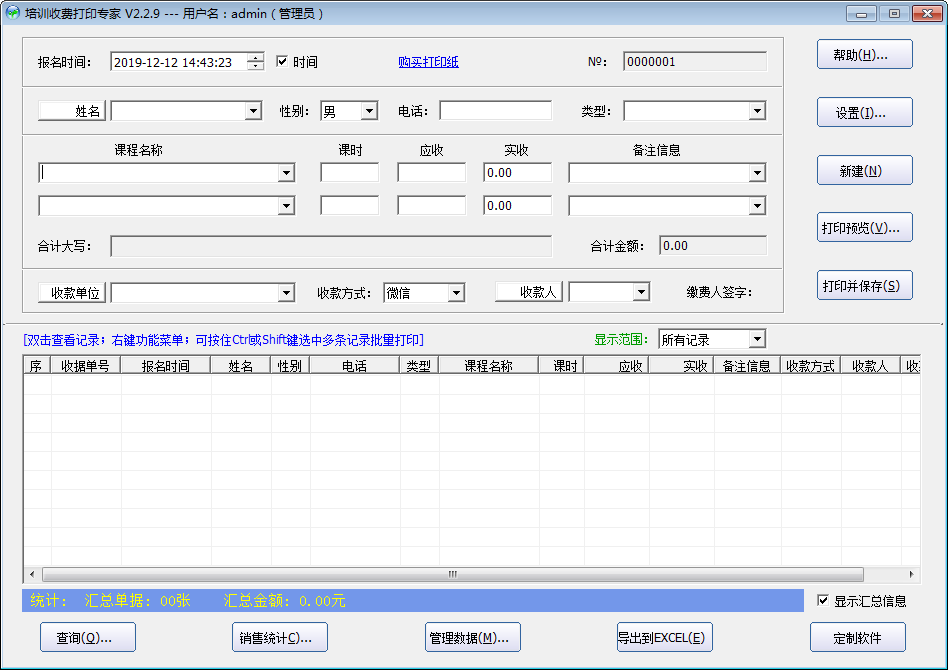Open 显示范围 display range dropdown
This screenshot has width=948, height=670.
pyautogui.click(x=757, y=339)
